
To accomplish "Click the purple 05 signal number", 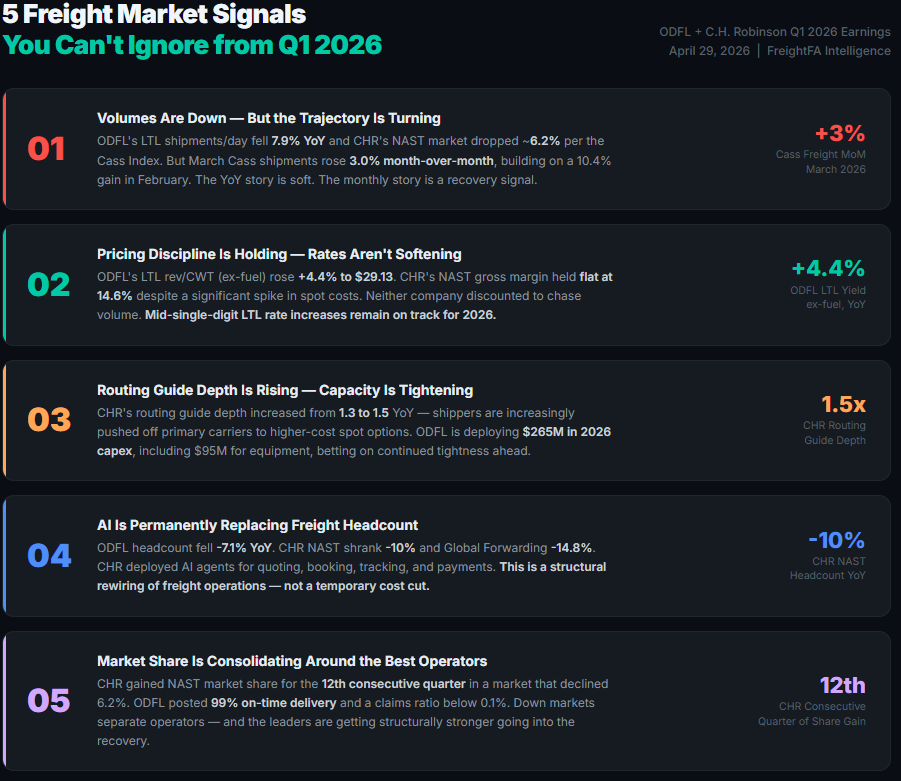I will pos(49,701).
